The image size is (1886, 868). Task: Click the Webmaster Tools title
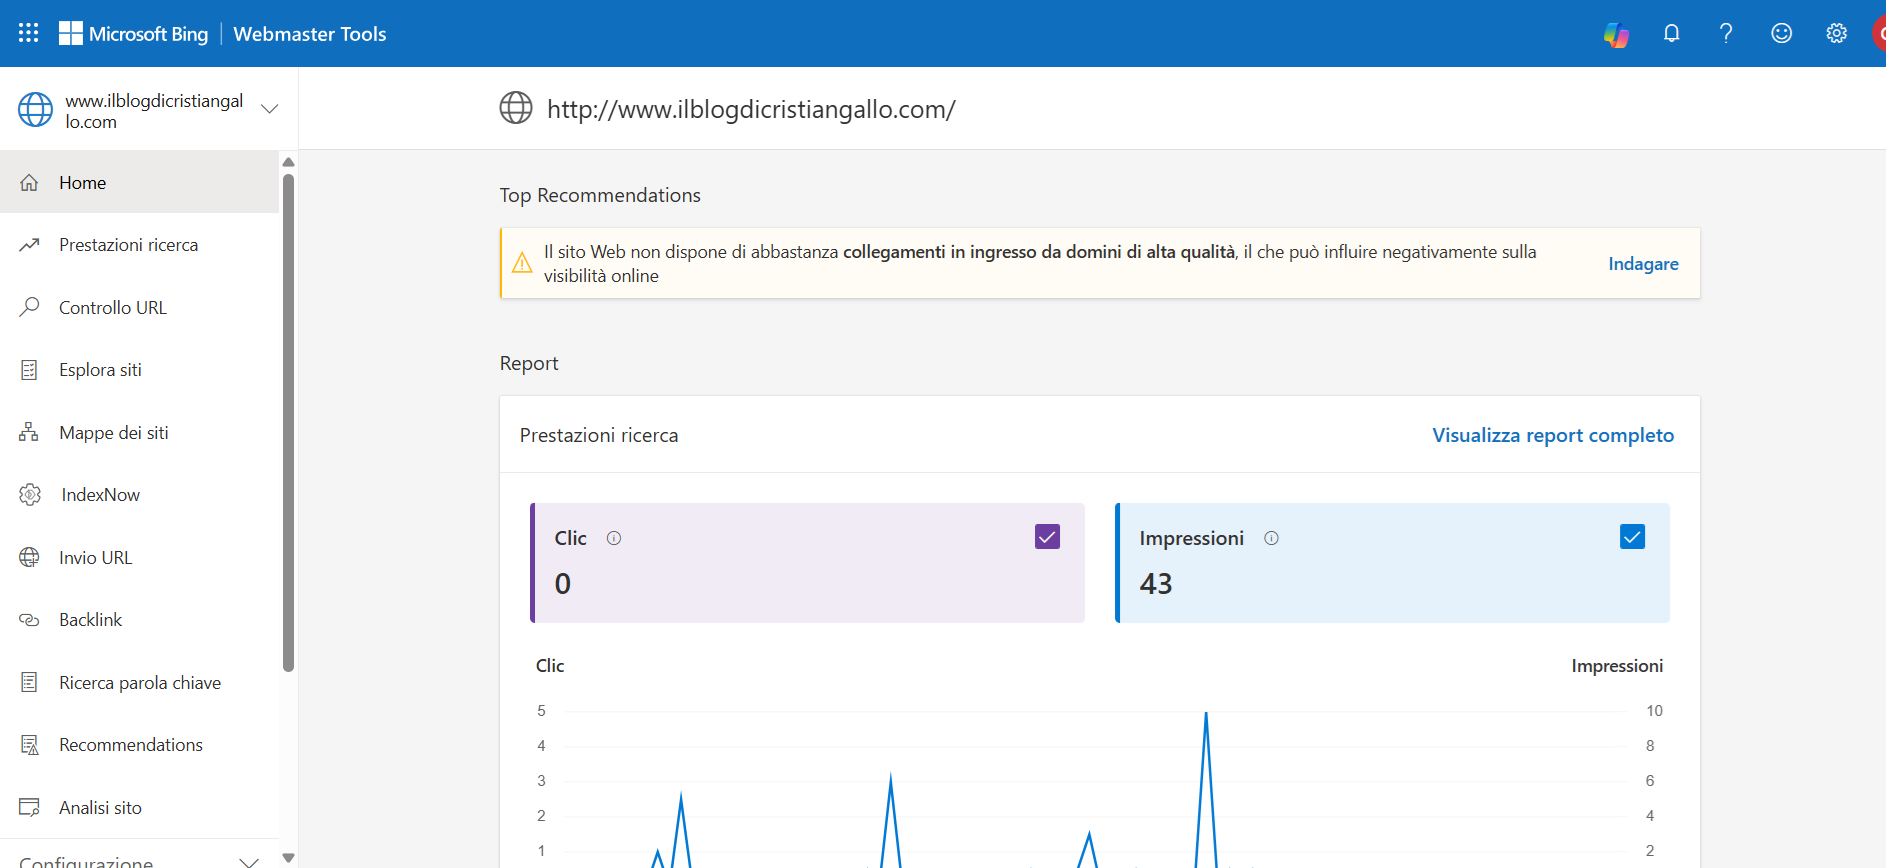click(310, 34)
